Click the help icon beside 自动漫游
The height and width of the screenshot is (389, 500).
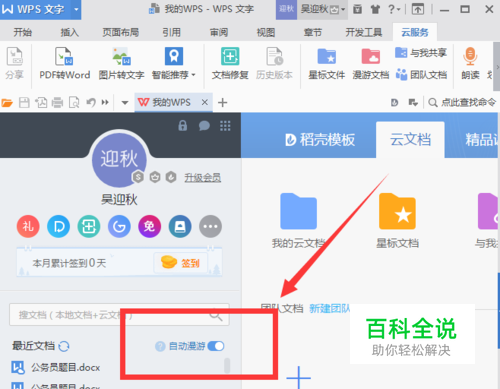coord(160,346)
